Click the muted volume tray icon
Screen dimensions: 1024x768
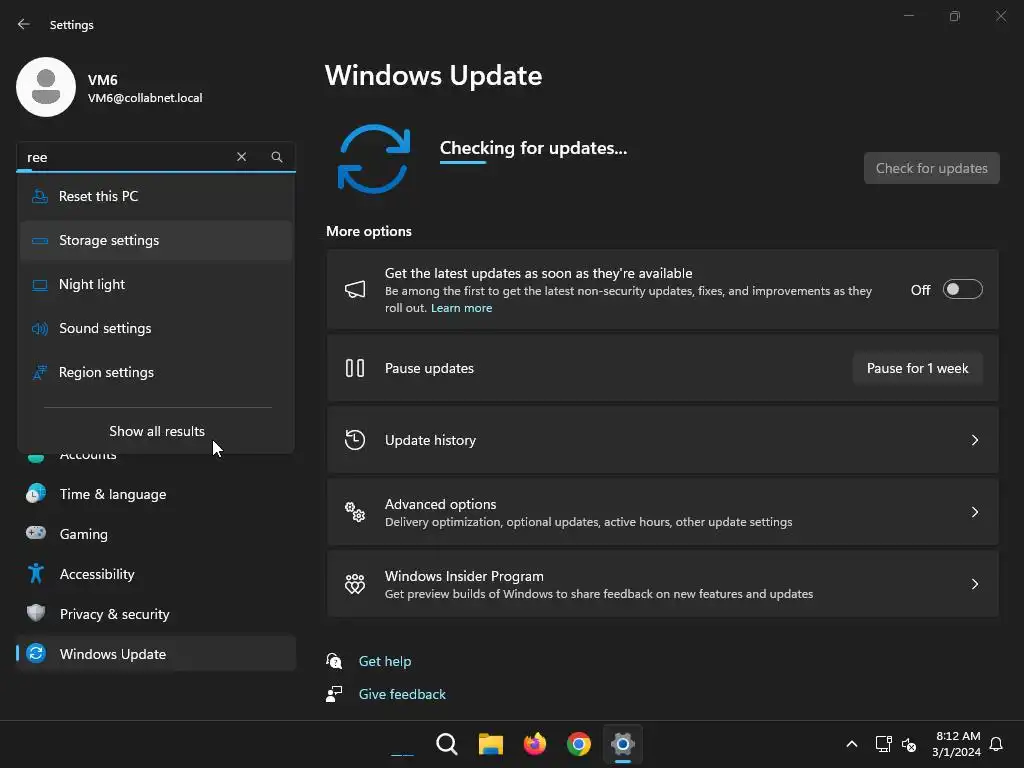909,744
